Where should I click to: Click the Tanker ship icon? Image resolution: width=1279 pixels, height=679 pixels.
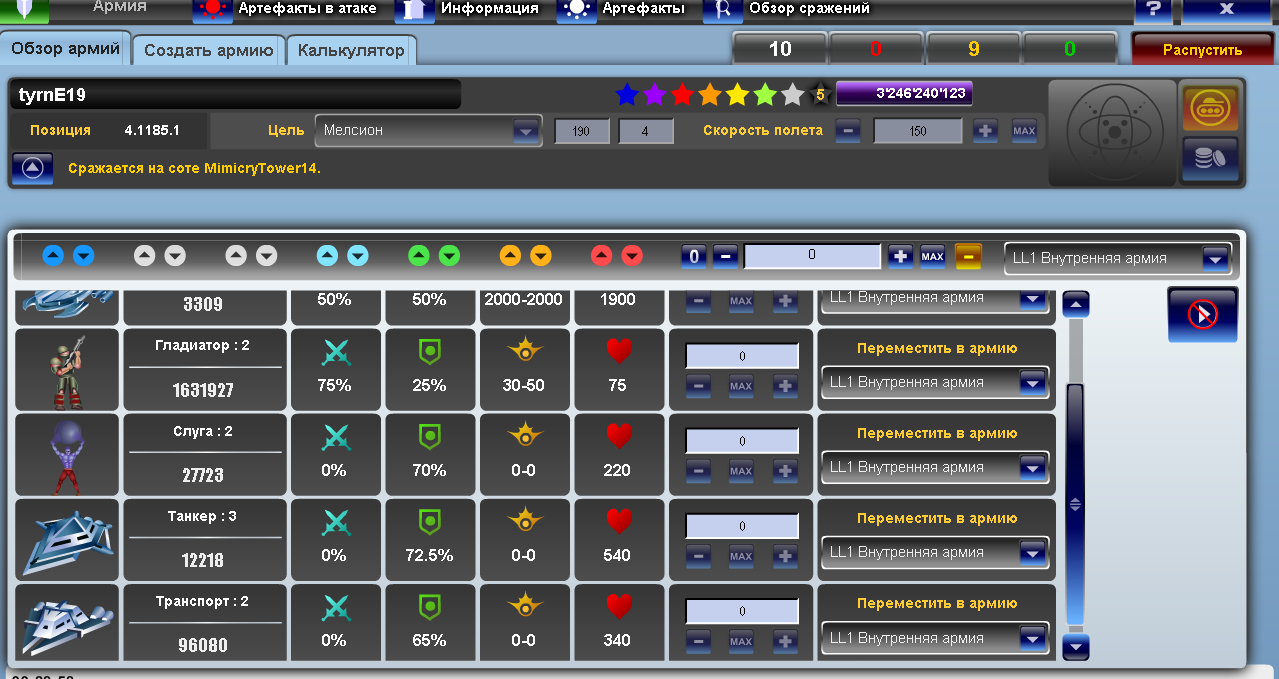(67, 541)
